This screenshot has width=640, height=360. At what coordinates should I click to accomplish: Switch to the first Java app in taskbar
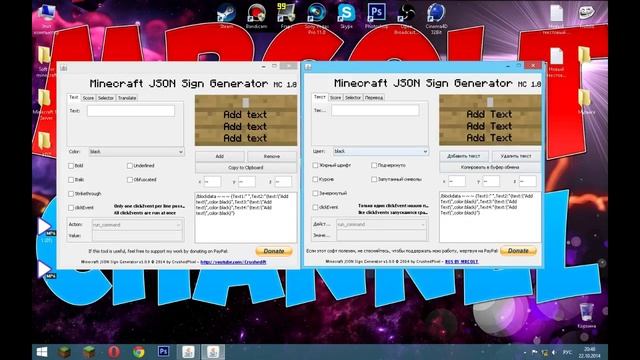click(188, 352)
